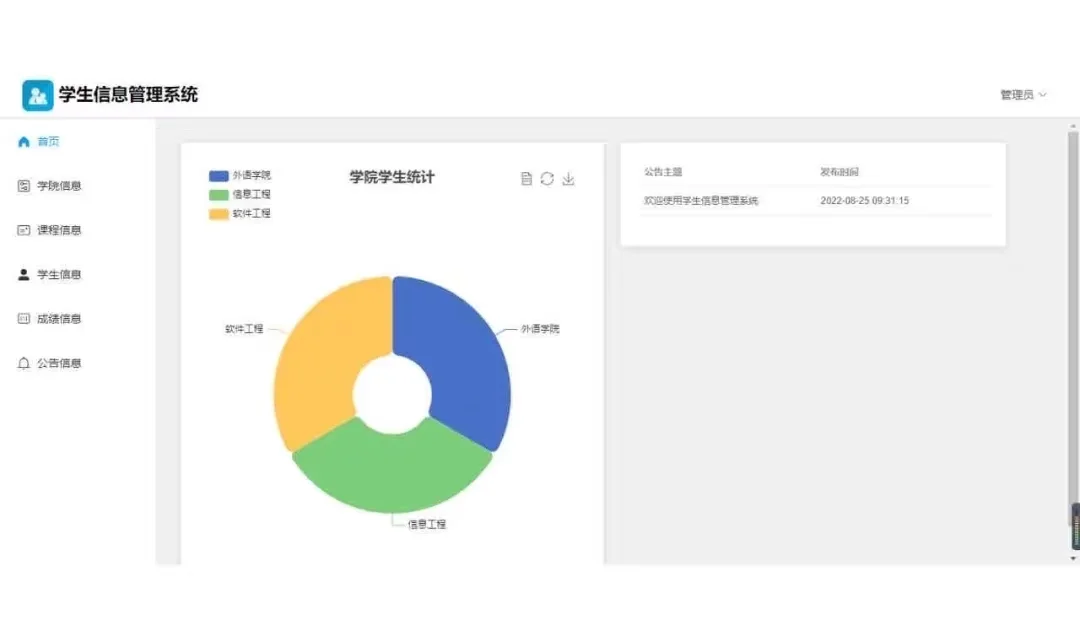Download the chart as an image
1080x636 pixels.
click(x=568, y=178)
